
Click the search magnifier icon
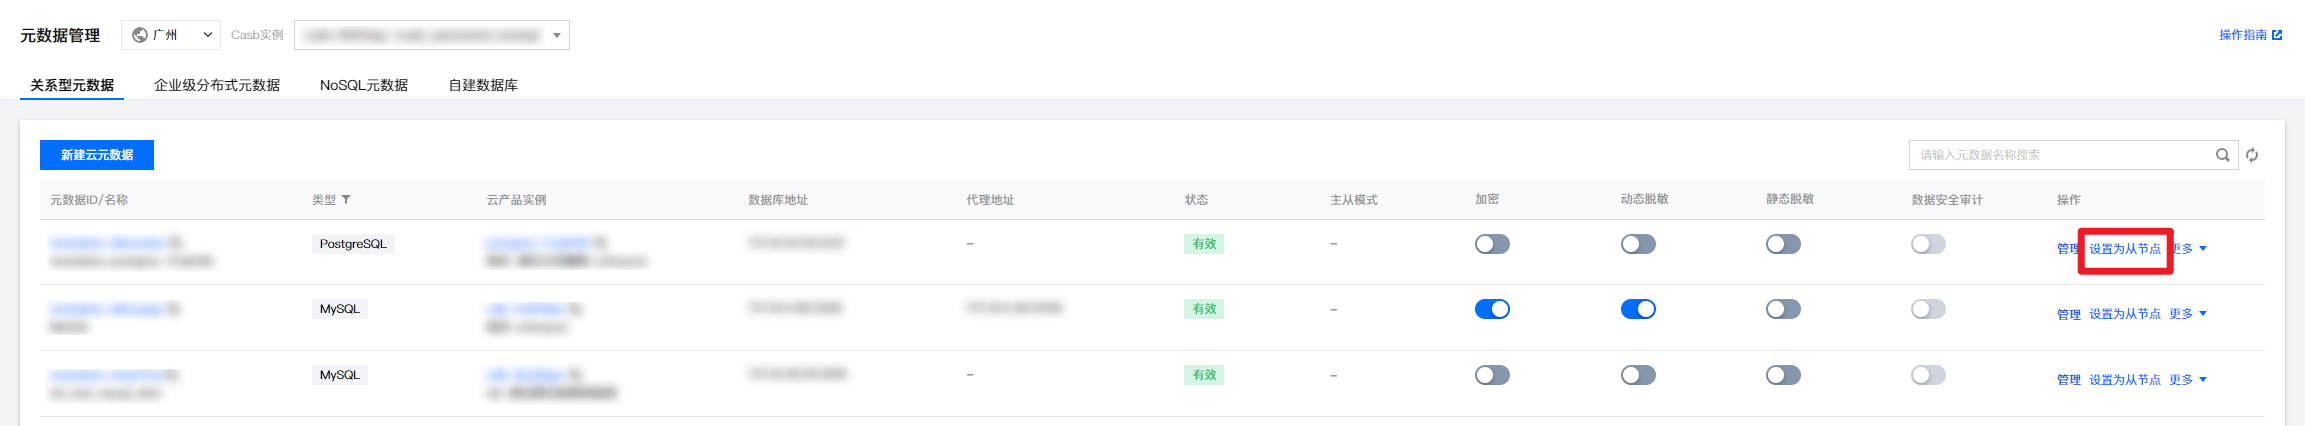pyautogui.click(x=2222, y=155)
